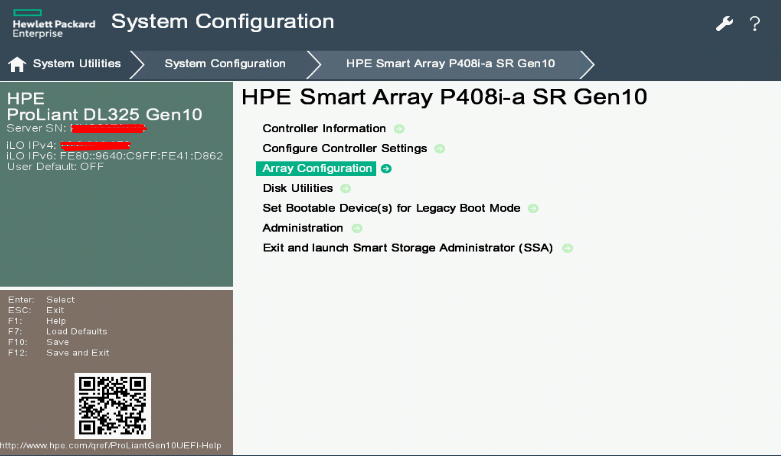Navigate to System Configuration breadcrumb
Viewport: 781px width, 456px height.
pyautogui.click(x=225, y=64)
